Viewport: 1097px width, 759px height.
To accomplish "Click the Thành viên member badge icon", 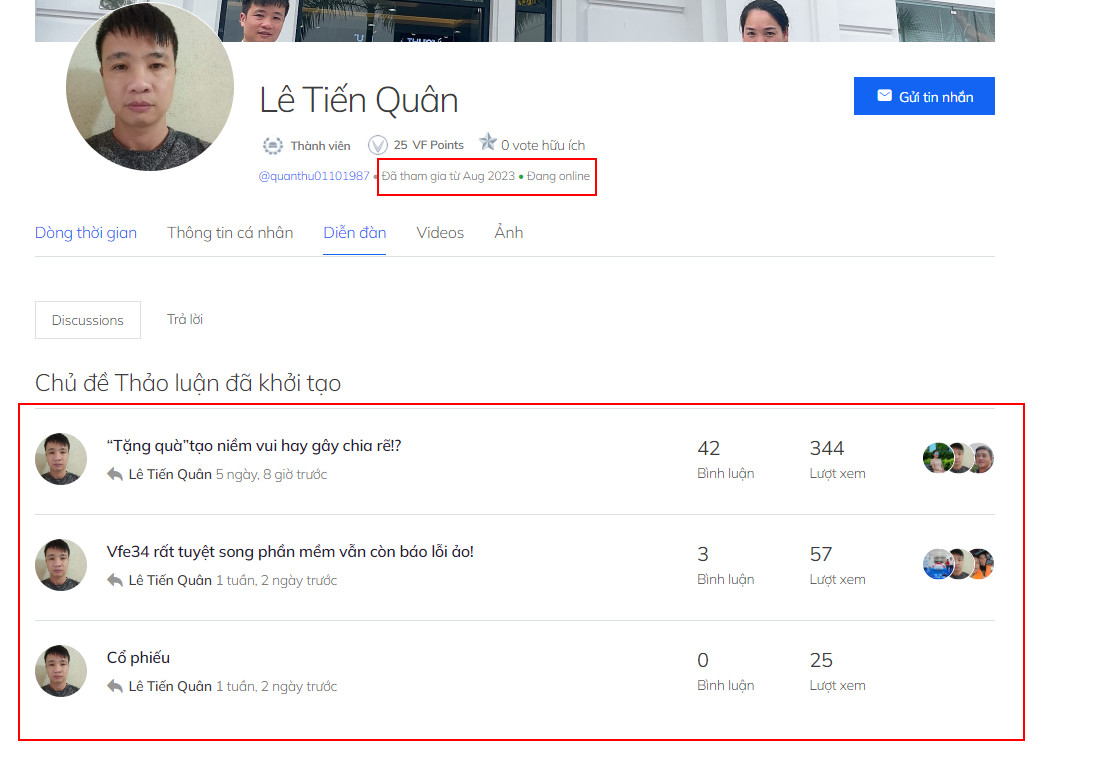I will [272, 146].
